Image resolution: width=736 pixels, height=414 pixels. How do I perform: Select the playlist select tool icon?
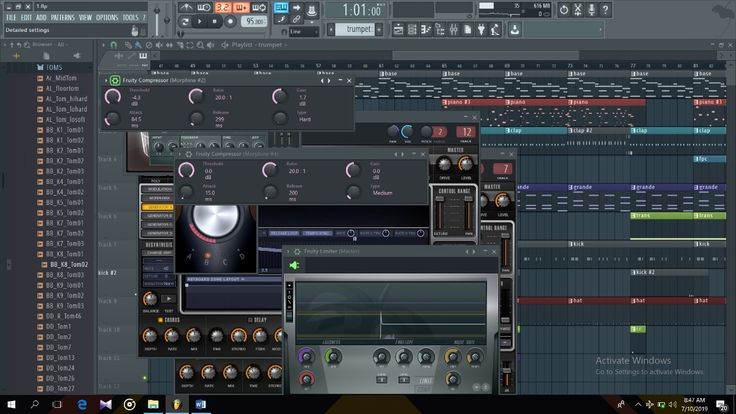[x=190, y=45]
